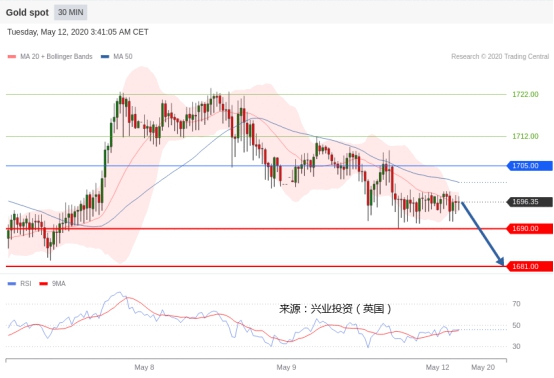Click the 'MA 20 + Bollinger Bands' legend label
The height and width of the screenshot is (378, 554).
pyautogui.click(x=56, y=57)
